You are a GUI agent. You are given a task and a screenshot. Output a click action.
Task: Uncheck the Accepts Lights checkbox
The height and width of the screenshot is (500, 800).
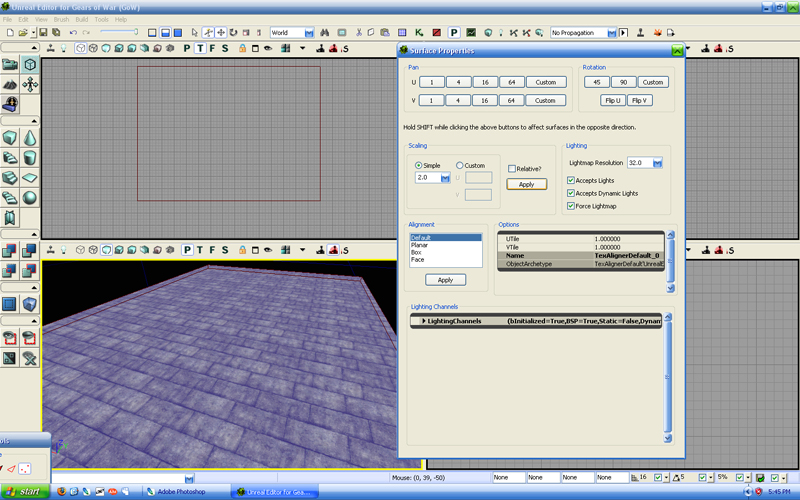click(x=571, y=180)
